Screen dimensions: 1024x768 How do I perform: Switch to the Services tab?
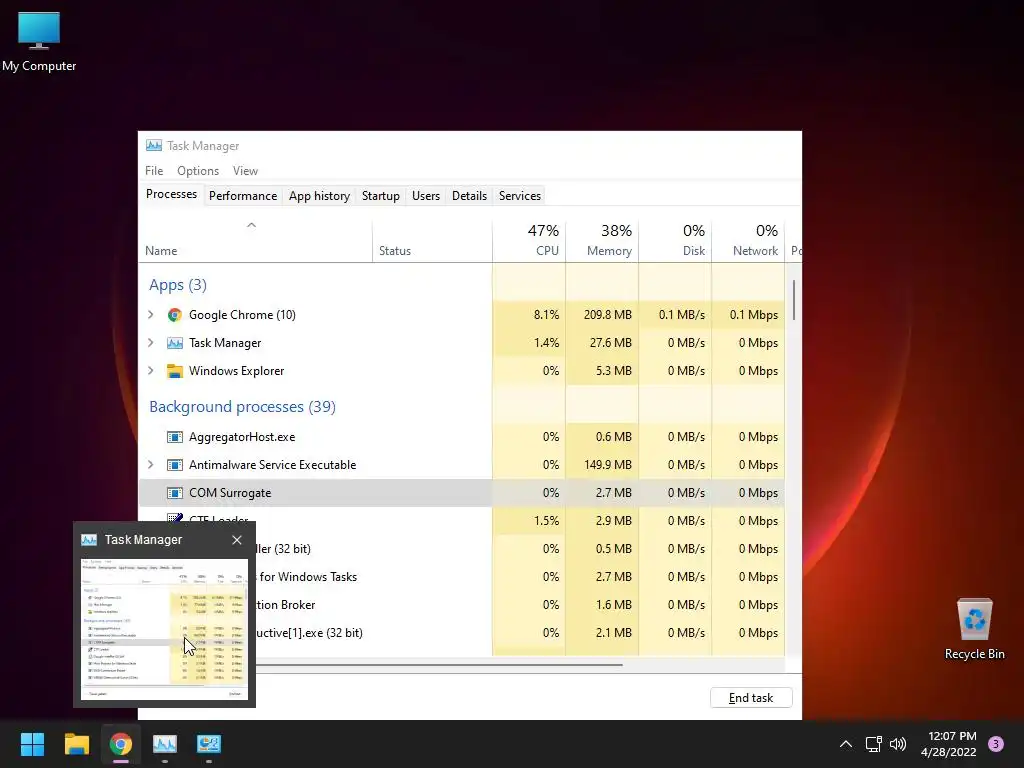520,196
